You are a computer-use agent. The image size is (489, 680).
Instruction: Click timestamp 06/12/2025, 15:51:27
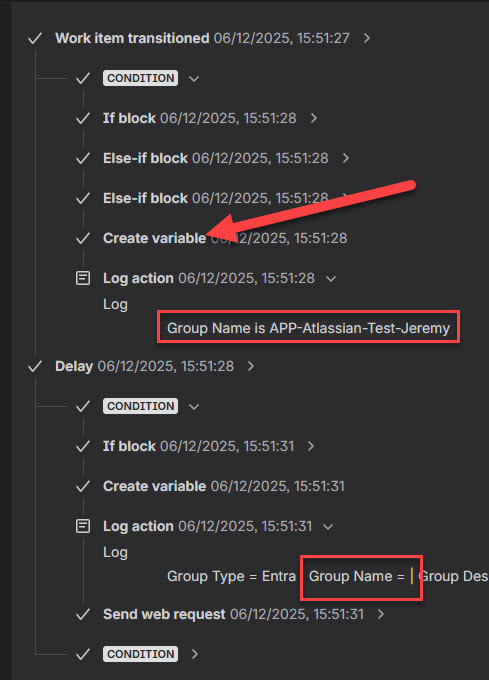[x=281, y=38]
